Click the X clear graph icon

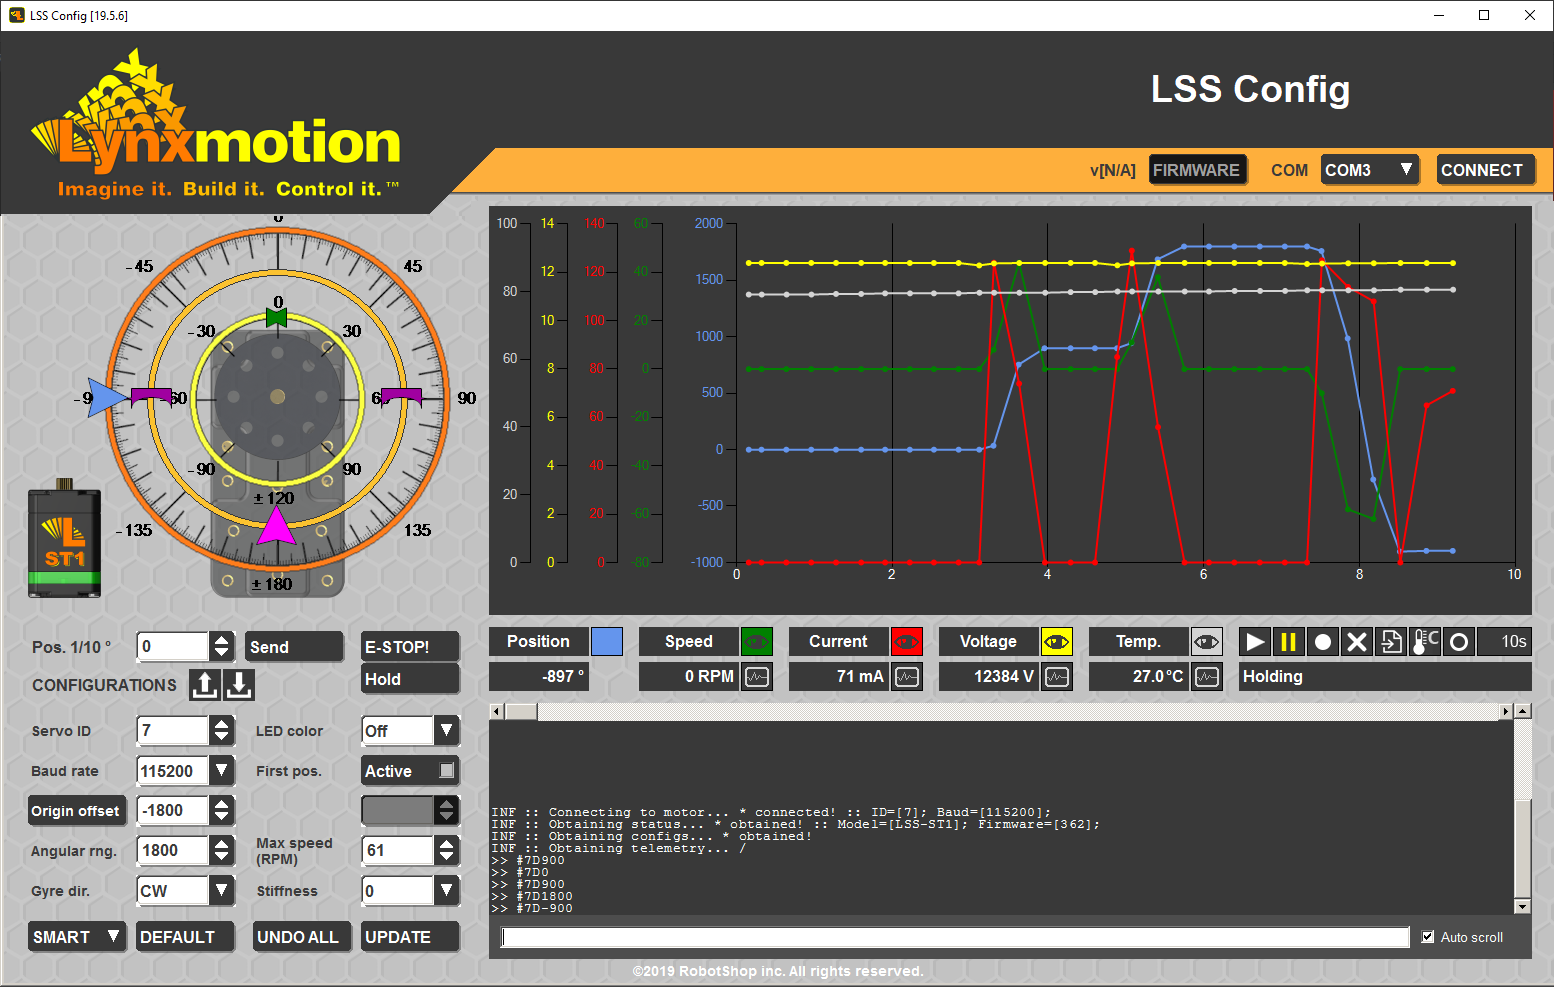(x=1357, y=642)
